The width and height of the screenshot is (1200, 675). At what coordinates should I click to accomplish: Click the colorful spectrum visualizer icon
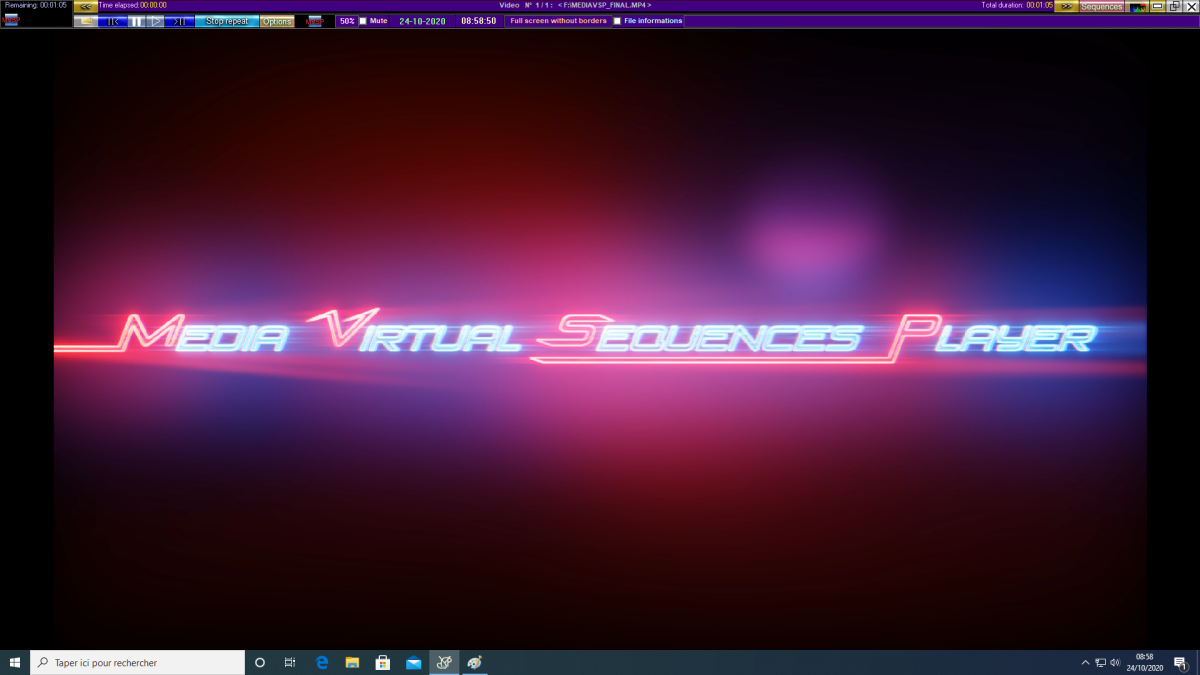coord(1137,6)
